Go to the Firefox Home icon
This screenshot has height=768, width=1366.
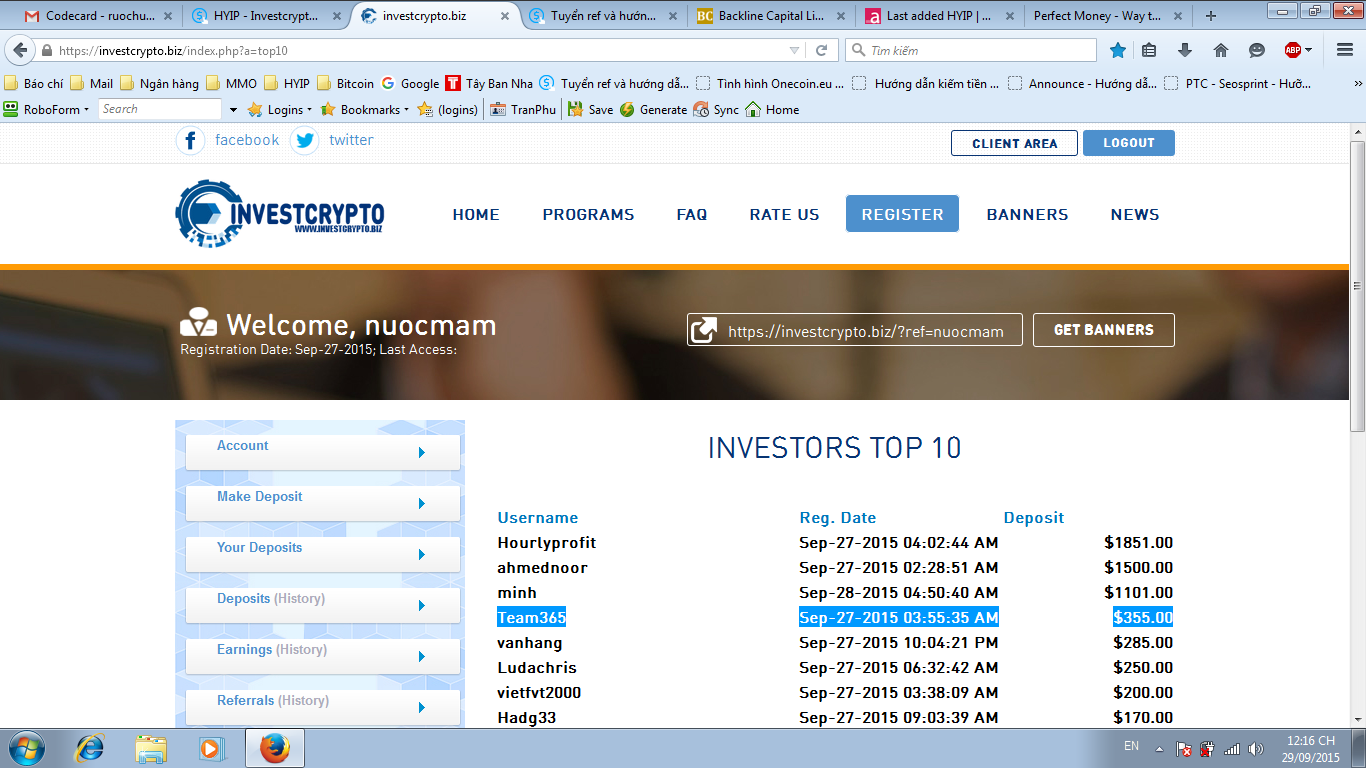1221,50
